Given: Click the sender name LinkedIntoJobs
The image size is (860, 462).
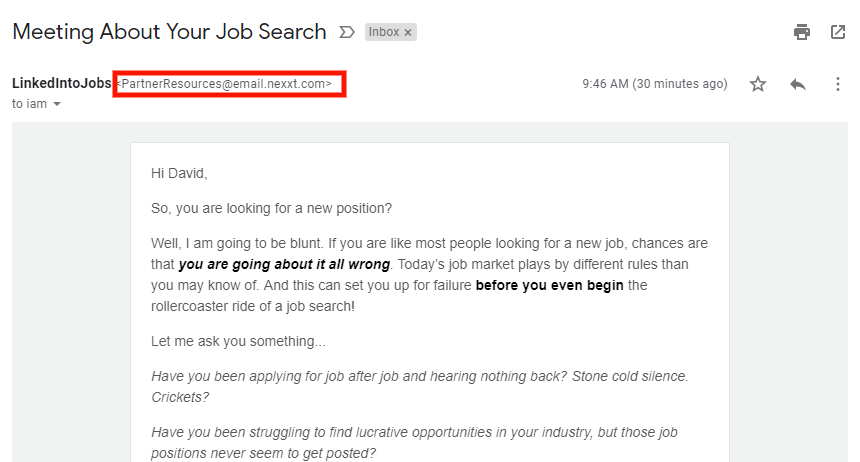Looking at the screenshot, I should click(x=61, y=83).
